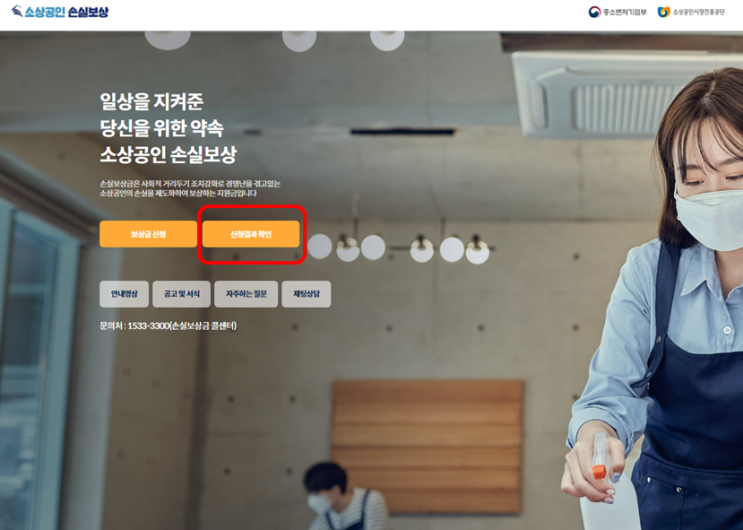Start 채팅상담 chat consultation
This screenshot has height=530, width=743.
point(307,294)
